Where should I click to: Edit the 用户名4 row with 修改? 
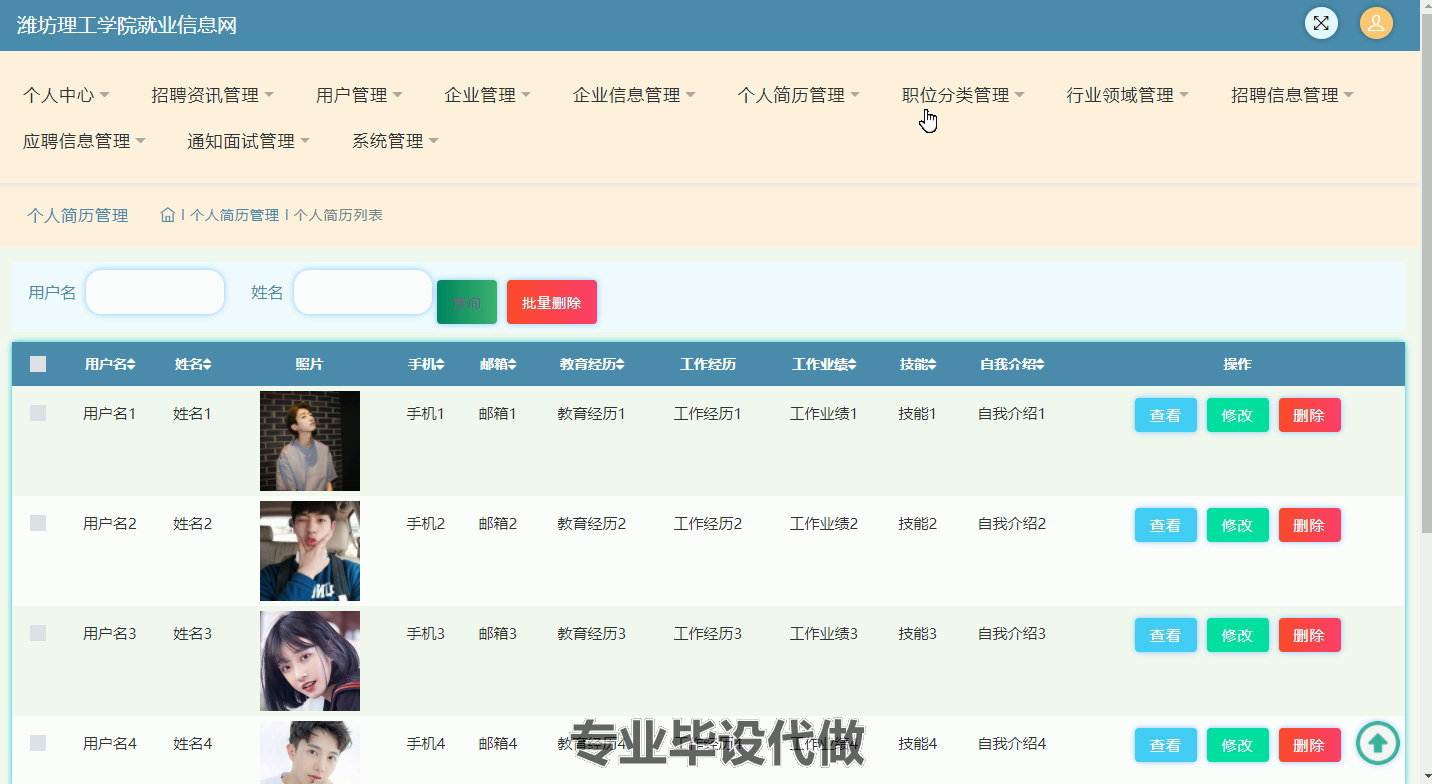pos(1237,745)
